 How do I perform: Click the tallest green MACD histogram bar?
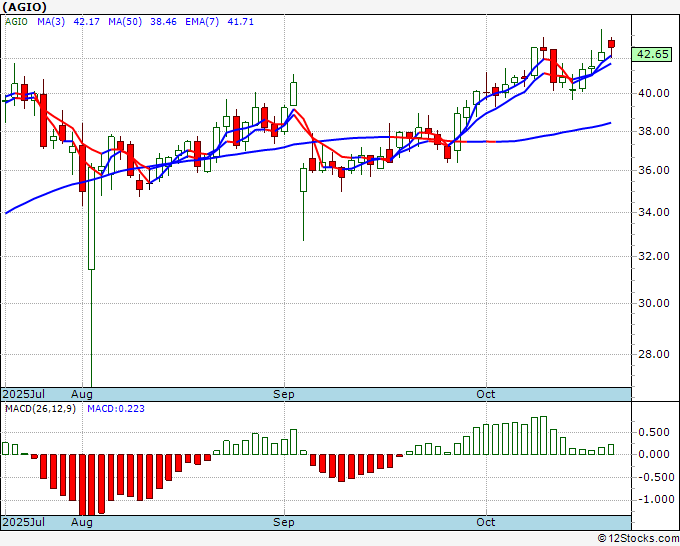pyautogui.click(x=543, y=435)
